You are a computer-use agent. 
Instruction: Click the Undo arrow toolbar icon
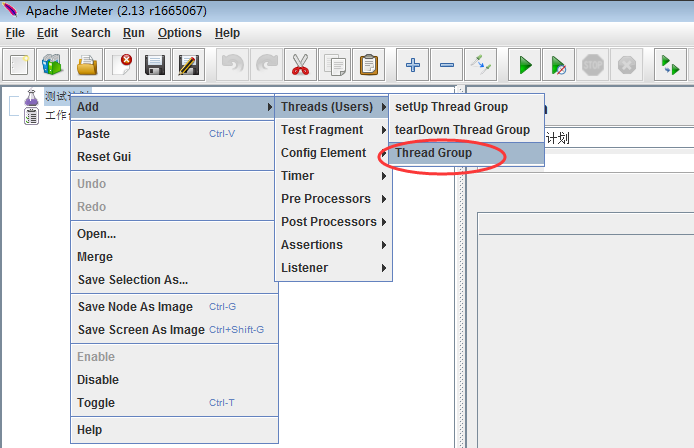233,65
